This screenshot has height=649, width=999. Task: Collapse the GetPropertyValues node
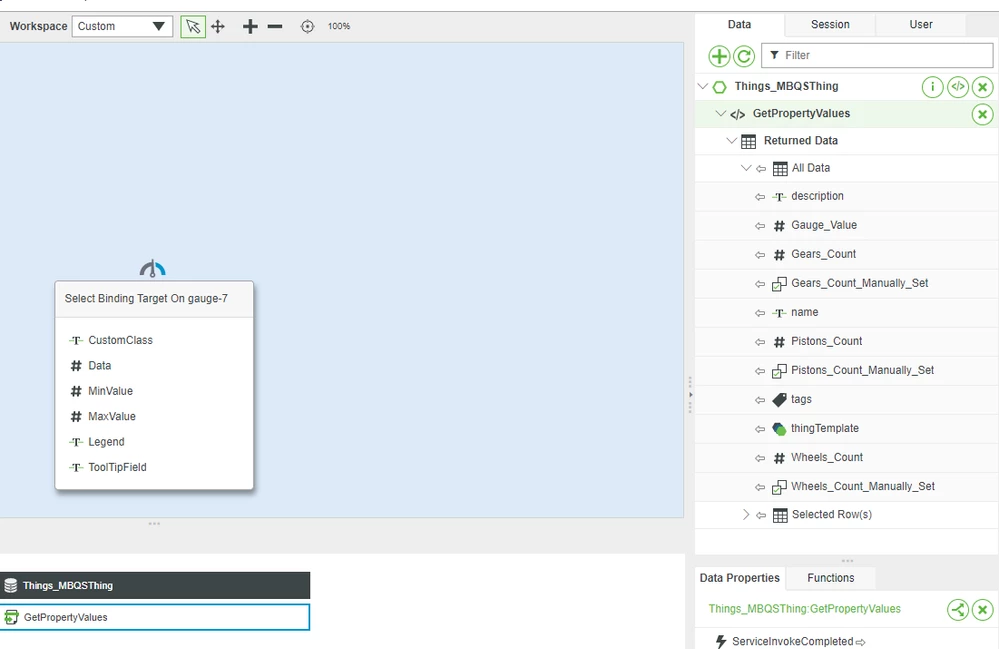click(x=720, y=113)
